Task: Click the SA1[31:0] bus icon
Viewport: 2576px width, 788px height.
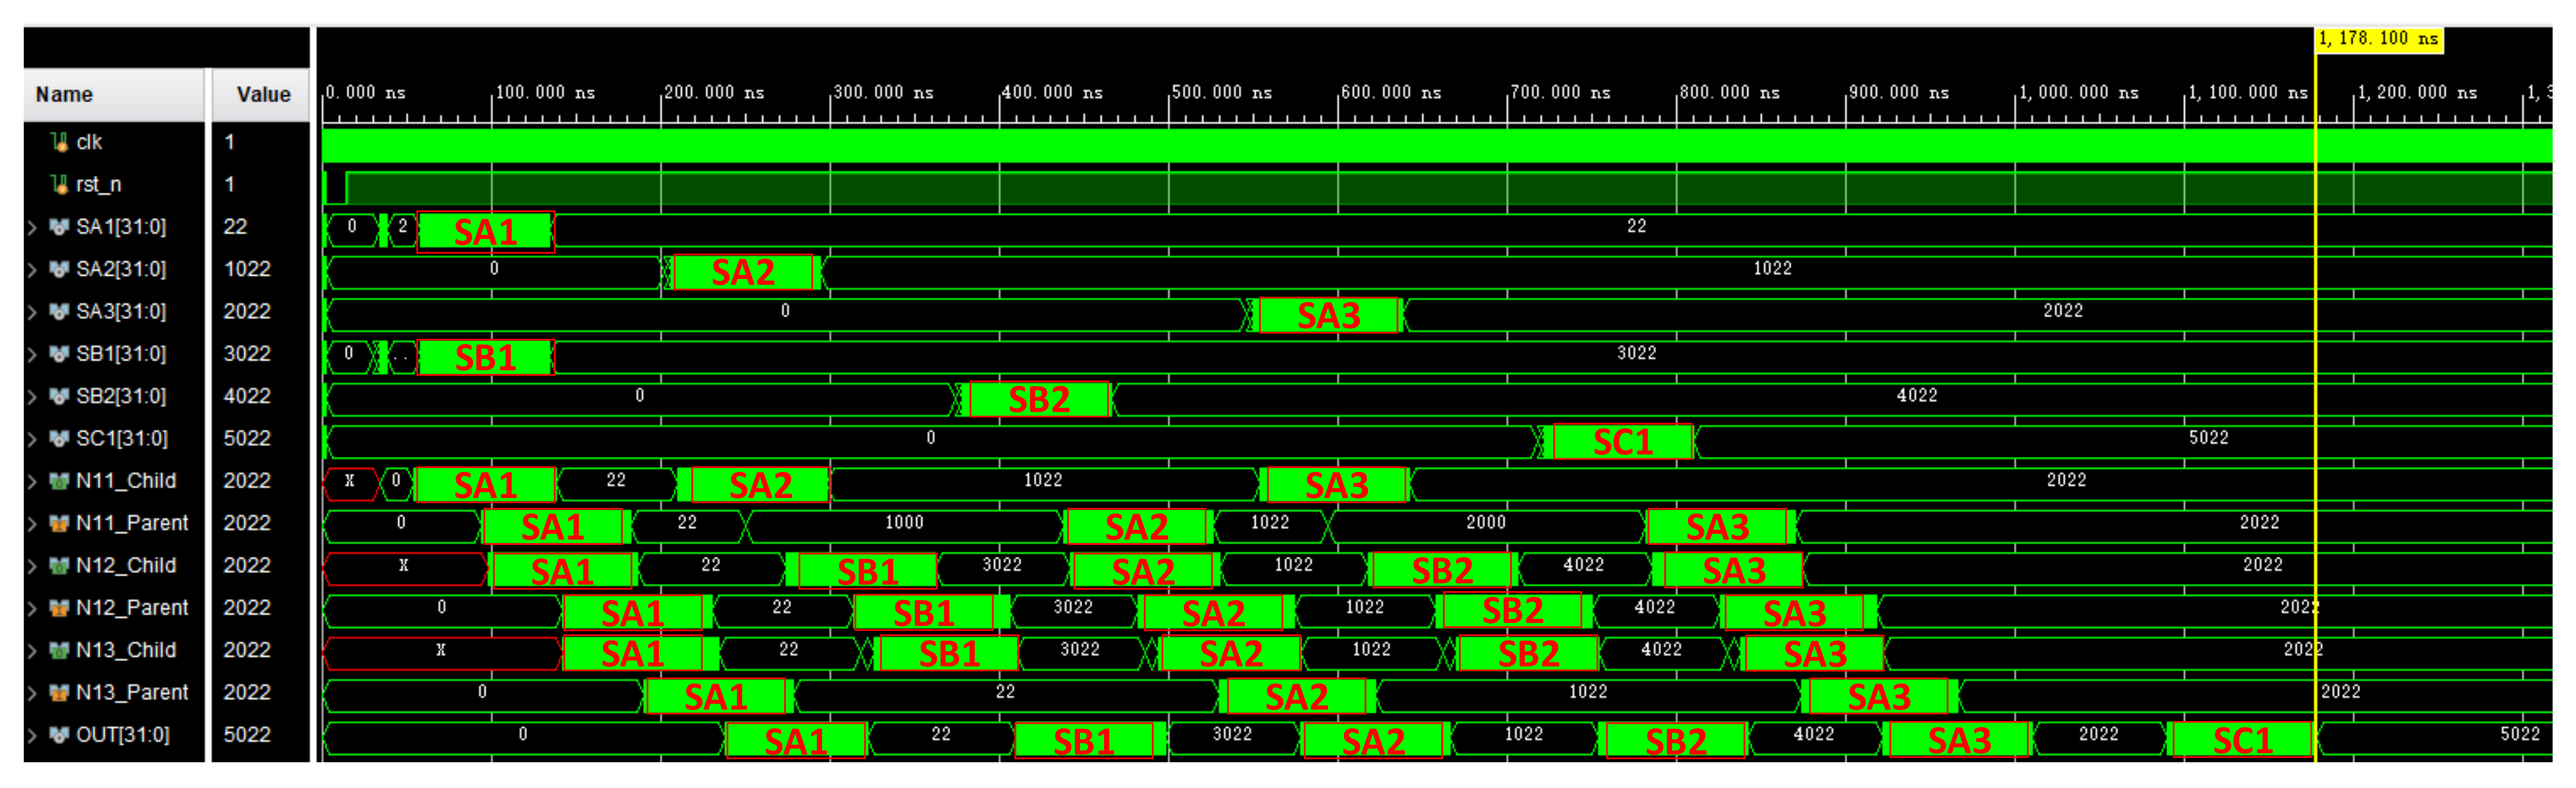Action: pyautogui.click(x=59, y=227)
